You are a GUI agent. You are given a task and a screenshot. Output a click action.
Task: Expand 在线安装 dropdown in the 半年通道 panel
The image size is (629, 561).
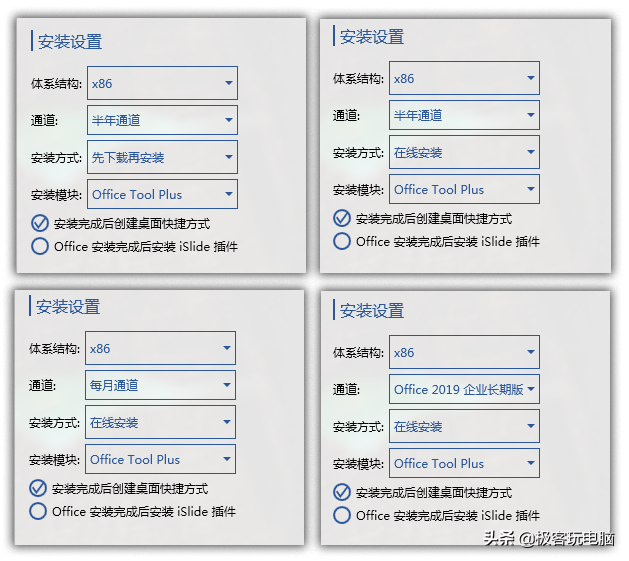[464, 152]
